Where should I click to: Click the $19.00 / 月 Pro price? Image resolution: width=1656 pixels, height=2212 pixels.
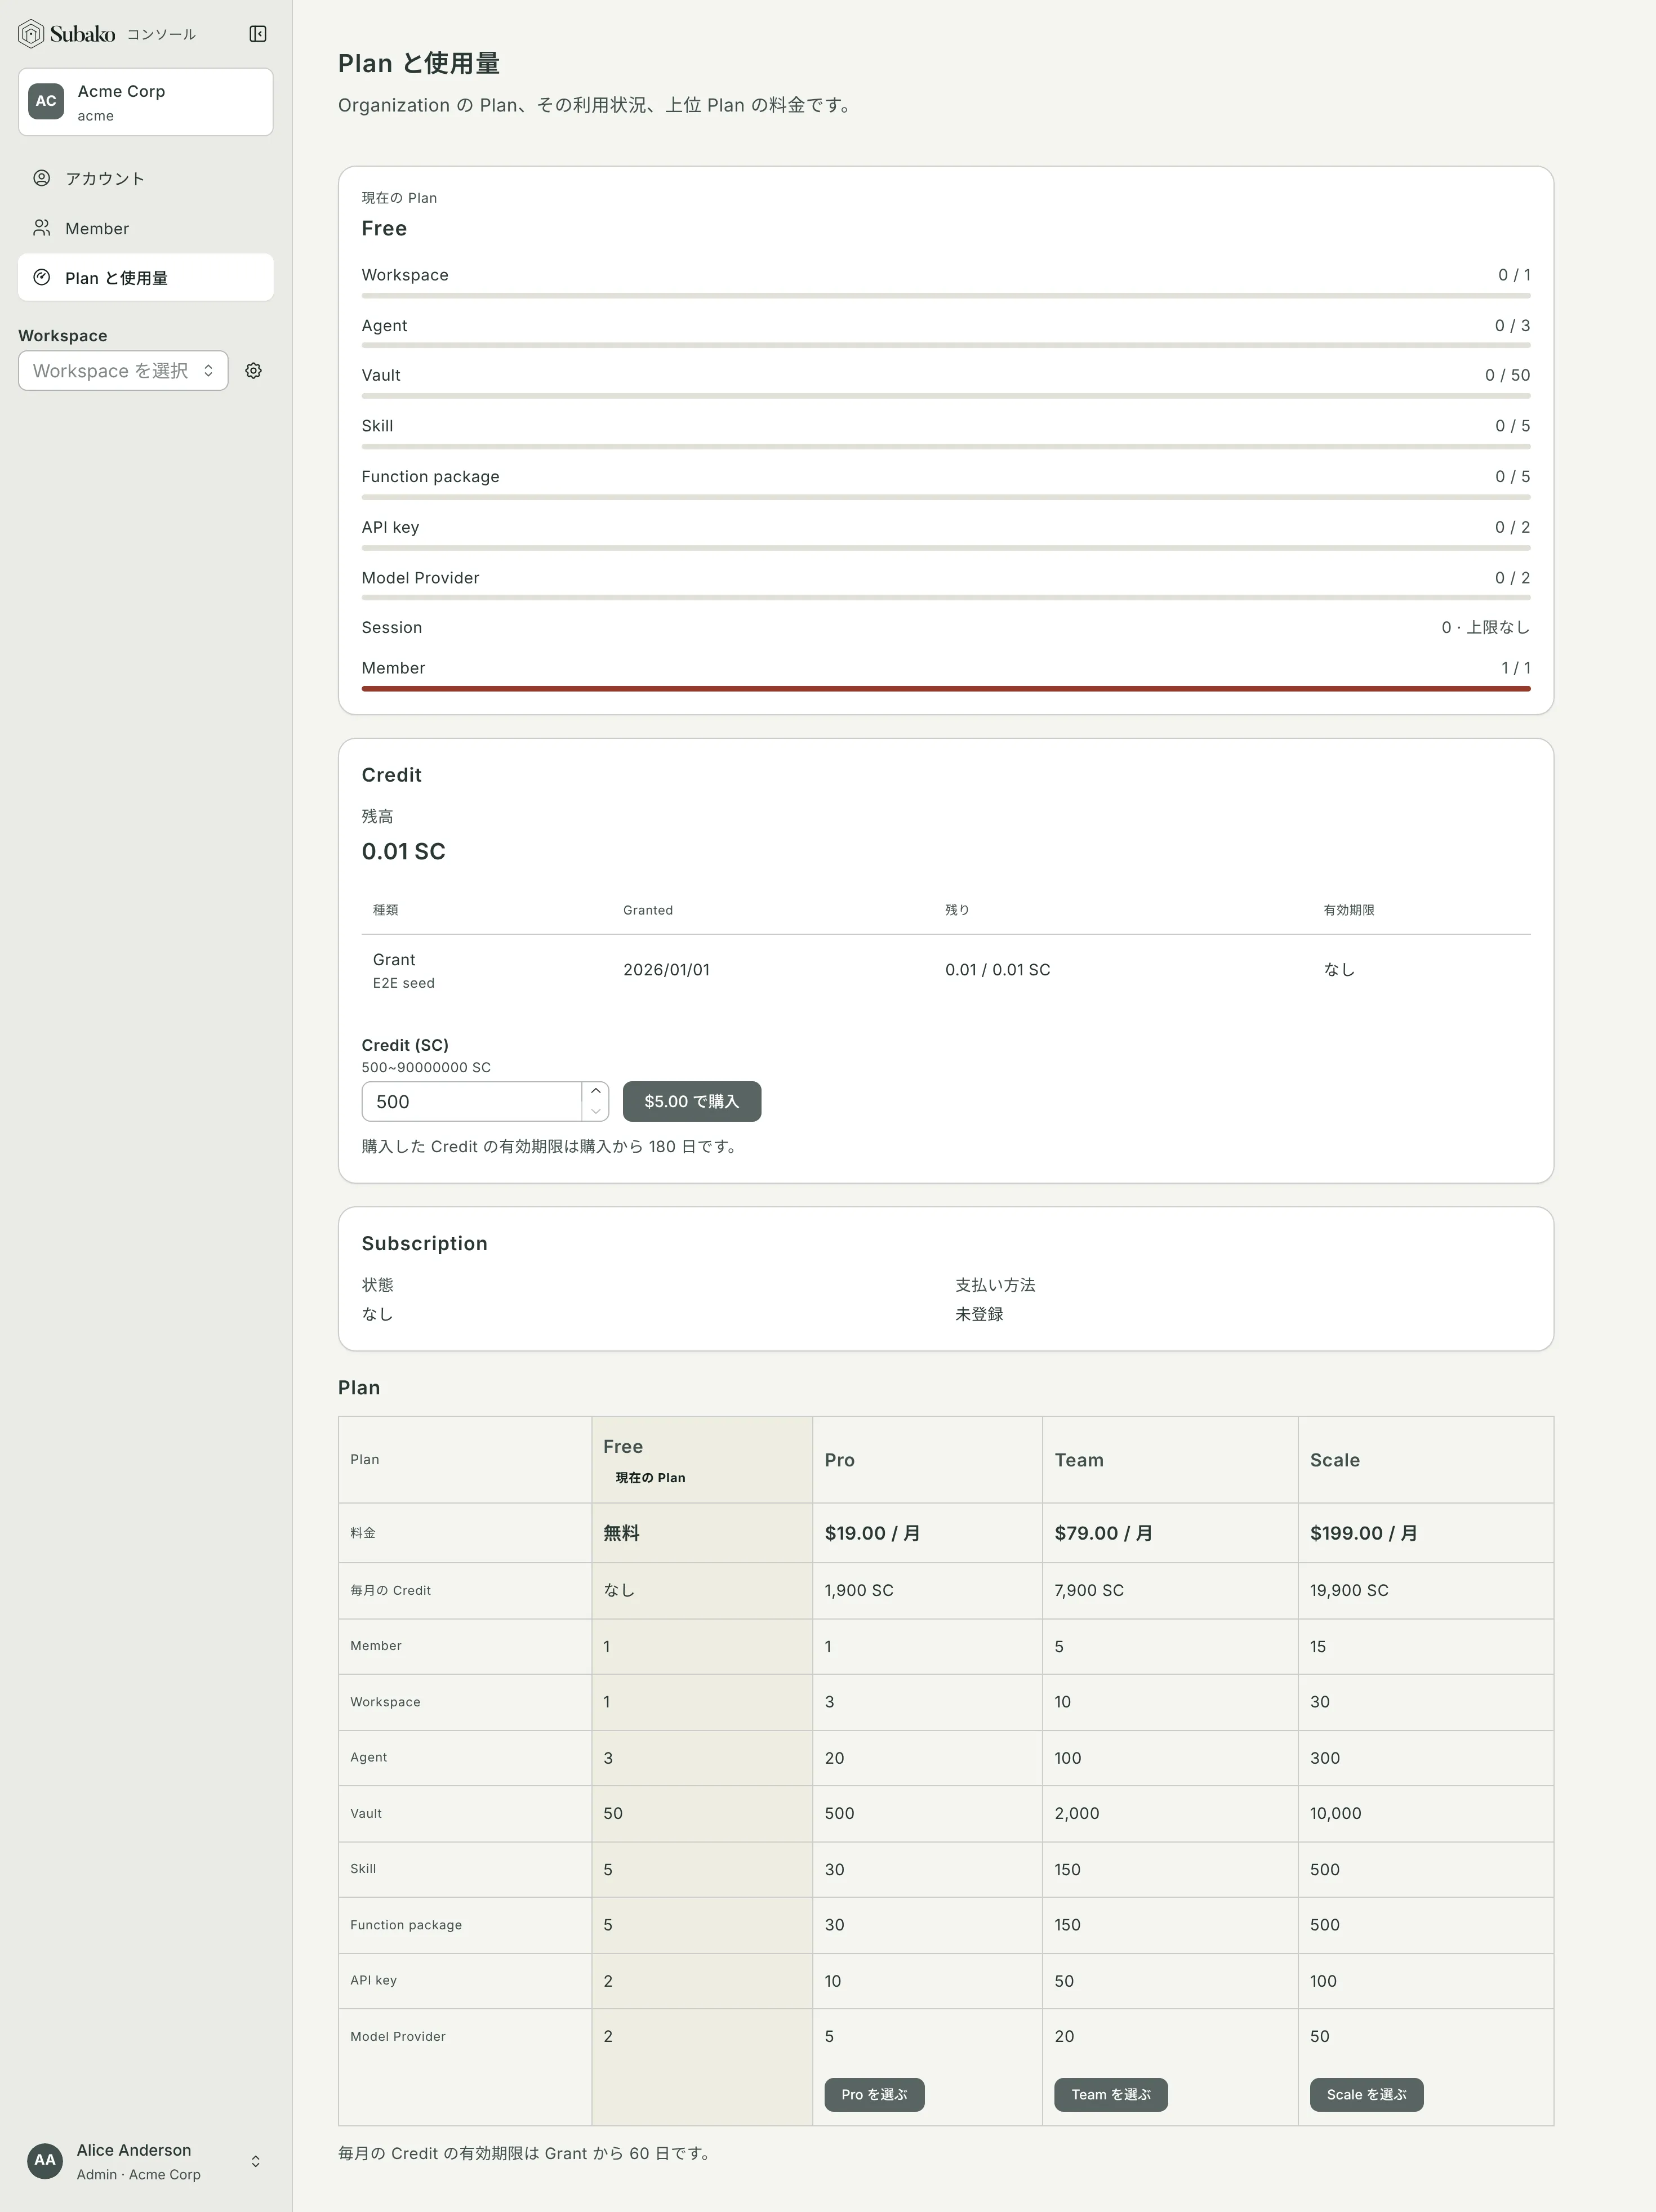pos(872,1533)
